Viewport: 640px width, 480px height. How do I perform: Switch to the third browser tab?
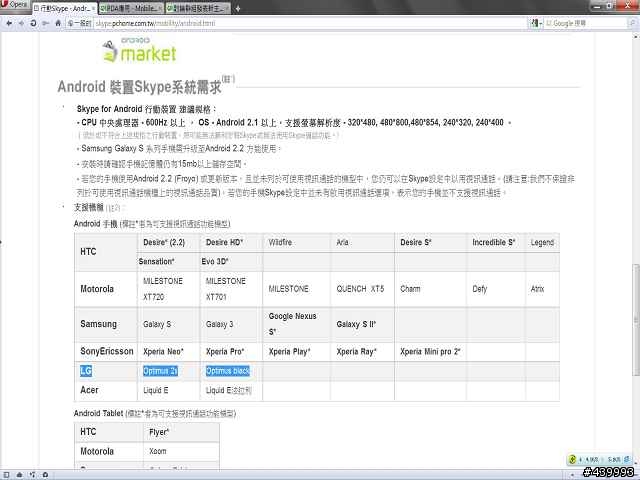click(x=198, y=8)
